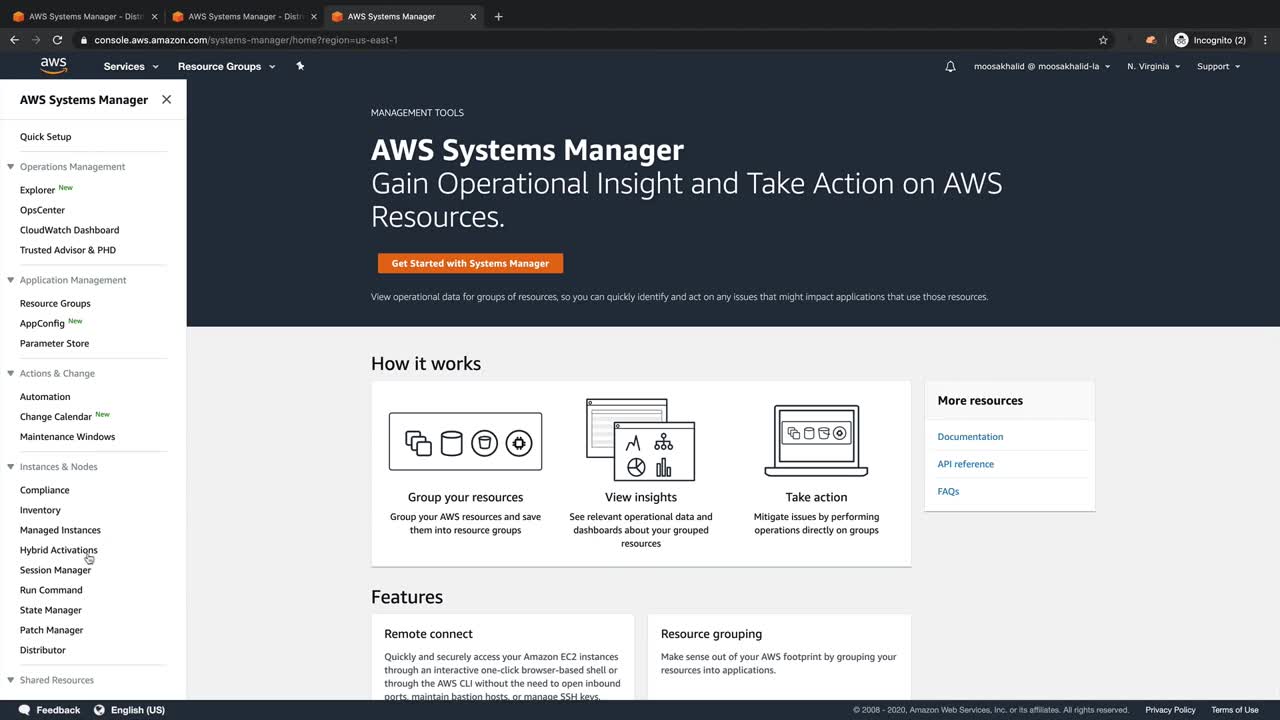This screenshot has width=1280, height=720.
Task: Open the Documentation link
Action: coord(970,437)
